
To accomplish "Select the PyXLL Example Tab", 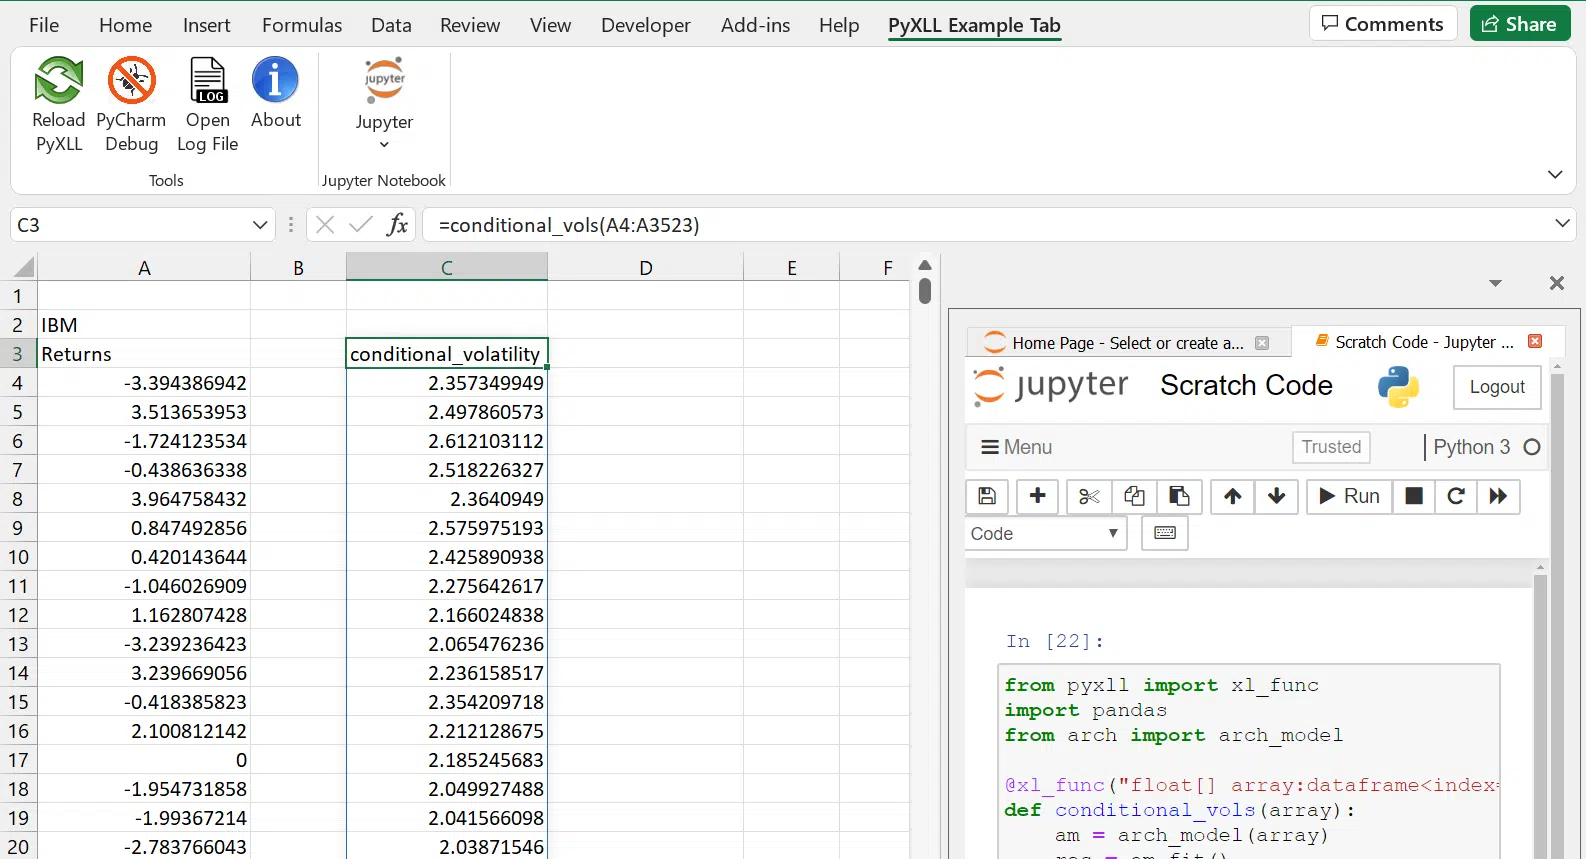I will pos(974,25).
